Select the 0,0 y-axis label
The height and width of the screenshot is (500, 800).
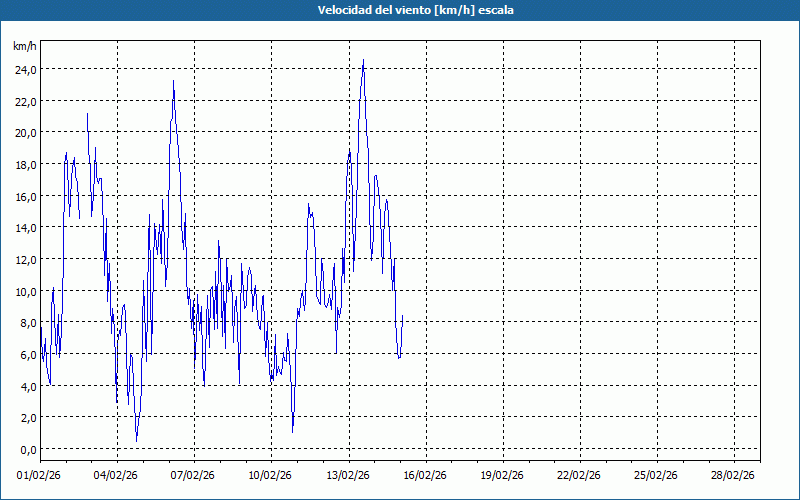click(x=27, y=449)
